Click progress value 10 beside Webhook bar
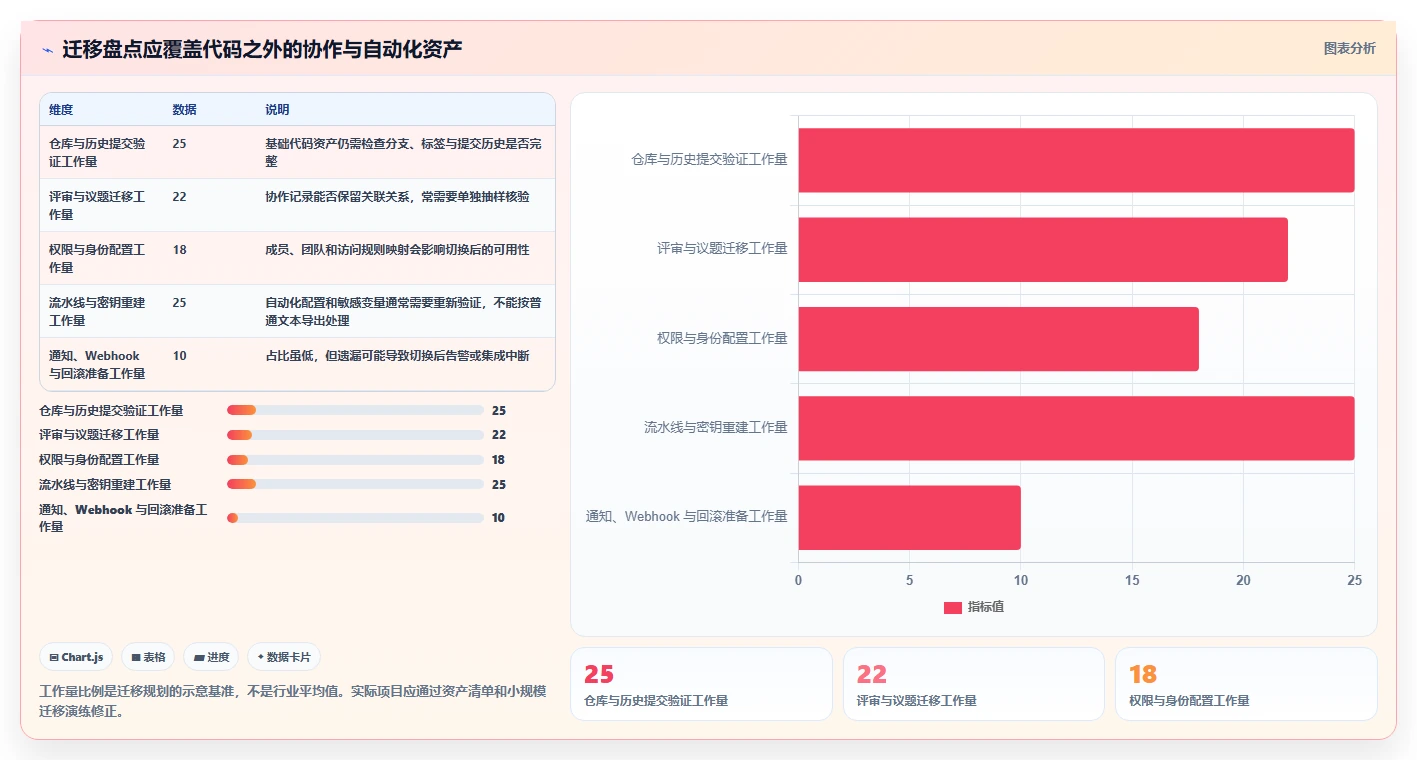This screenshot has width=1417, height=760. point(499,518)
